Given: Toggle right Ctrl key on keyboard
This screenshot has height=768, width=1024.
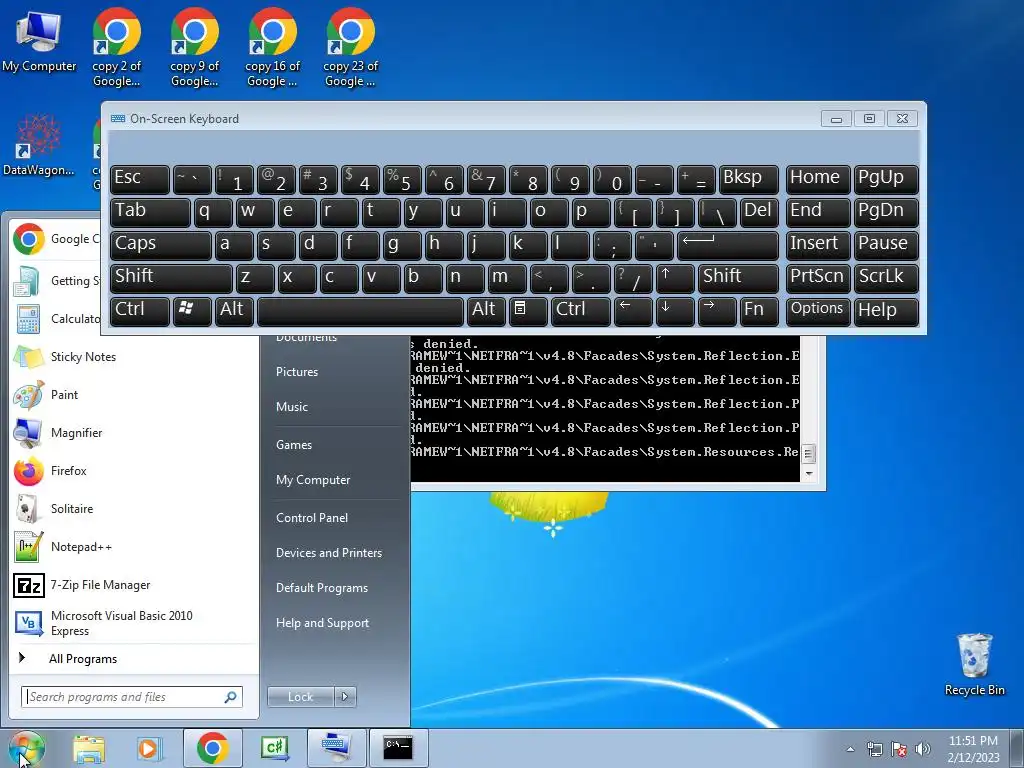Looking at the screenshot, I should (581, 311).
